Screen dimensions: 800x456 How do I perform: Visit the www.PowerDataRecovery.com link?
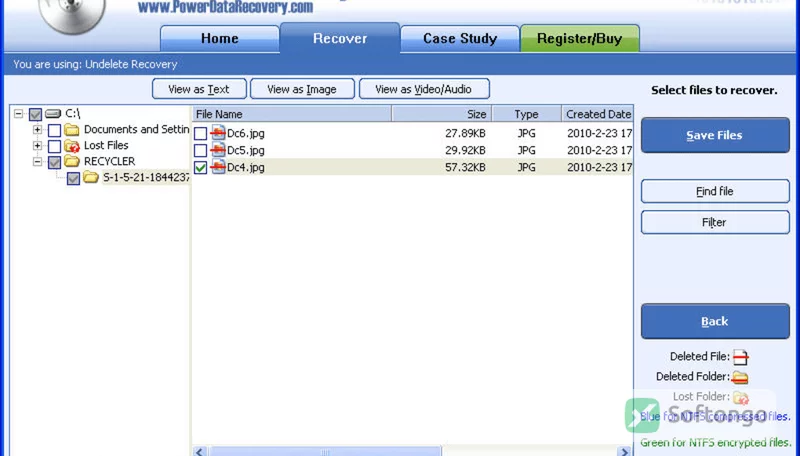[226, 7]
